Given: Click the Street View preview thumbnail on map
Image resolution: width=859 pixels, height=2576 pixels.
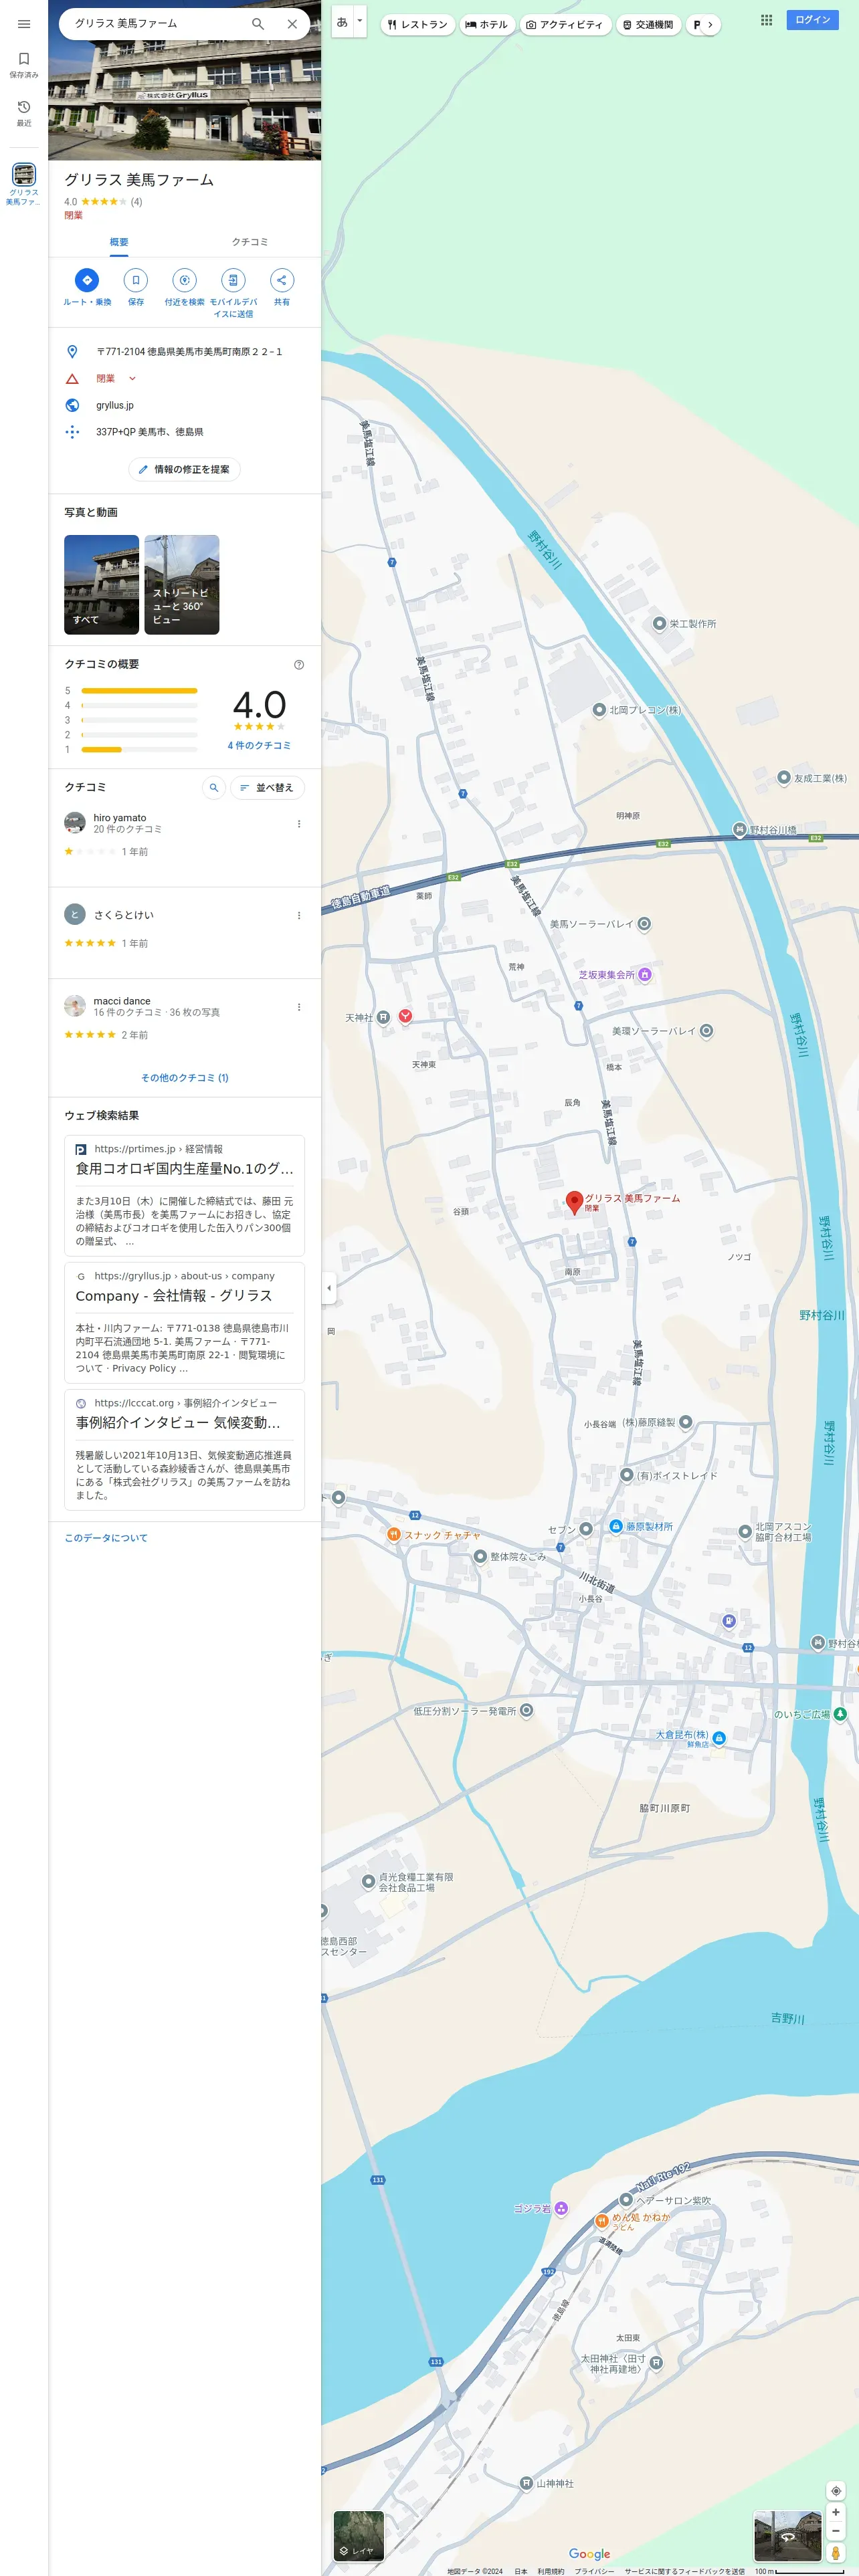Looking at the screenshot, I should (x=787, y=2535).
